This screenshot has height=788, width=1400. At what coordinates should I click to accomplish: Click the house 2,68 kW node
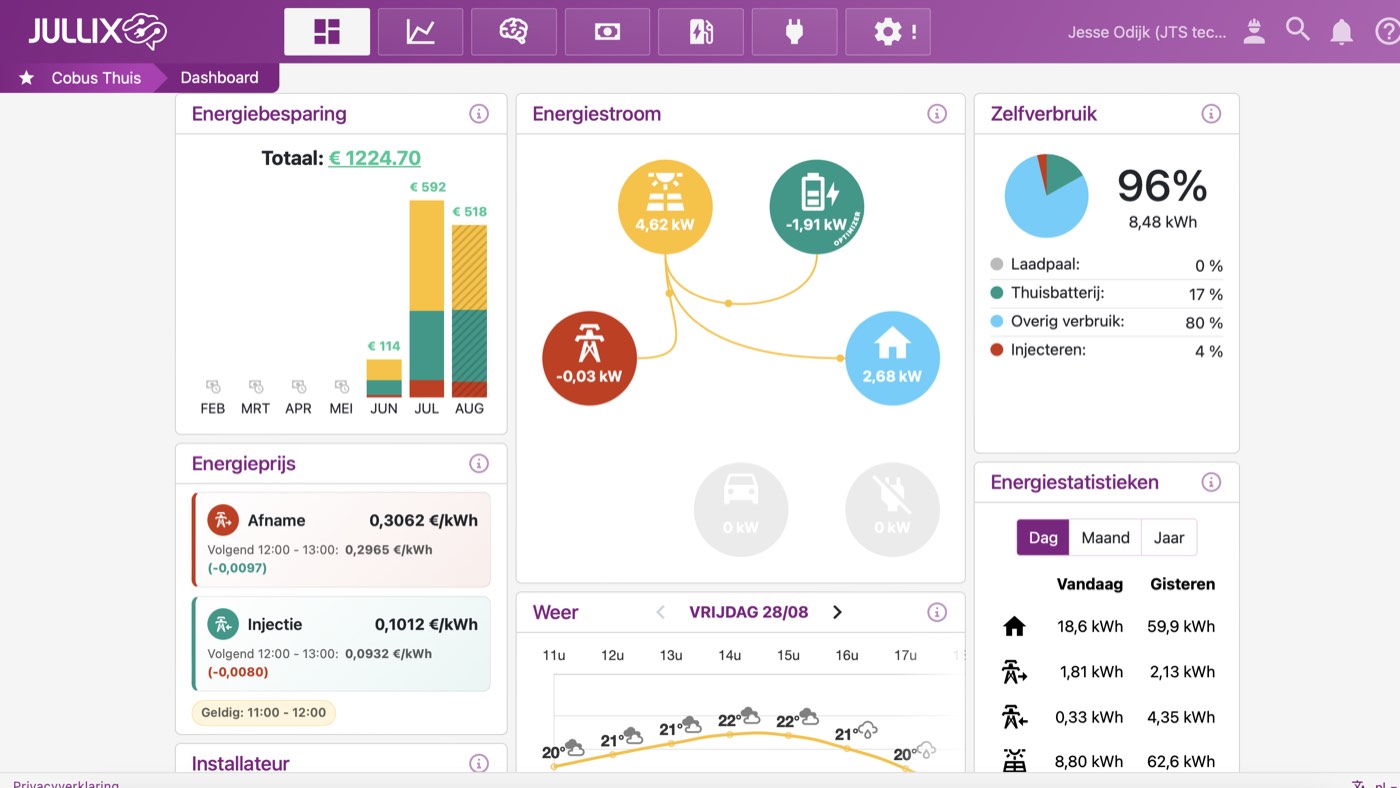tap(893, 358)
